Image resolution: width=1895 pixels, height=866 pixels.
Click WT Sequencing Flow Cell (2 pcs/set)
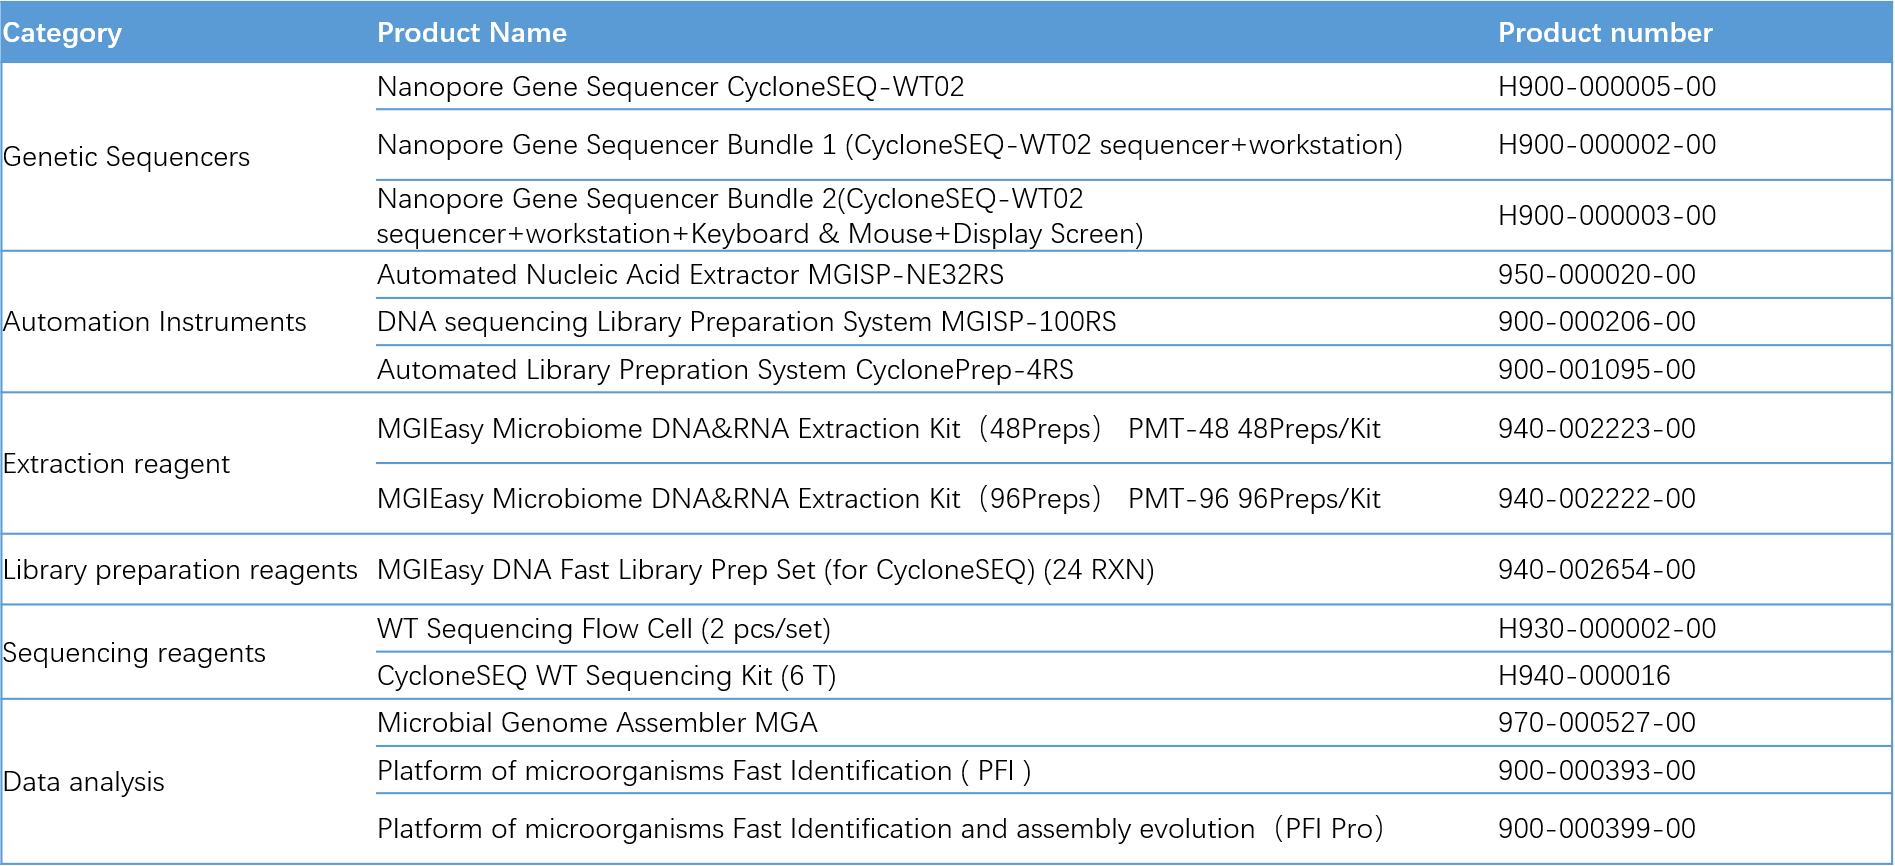pyautogui.click(x=604, y=629)
